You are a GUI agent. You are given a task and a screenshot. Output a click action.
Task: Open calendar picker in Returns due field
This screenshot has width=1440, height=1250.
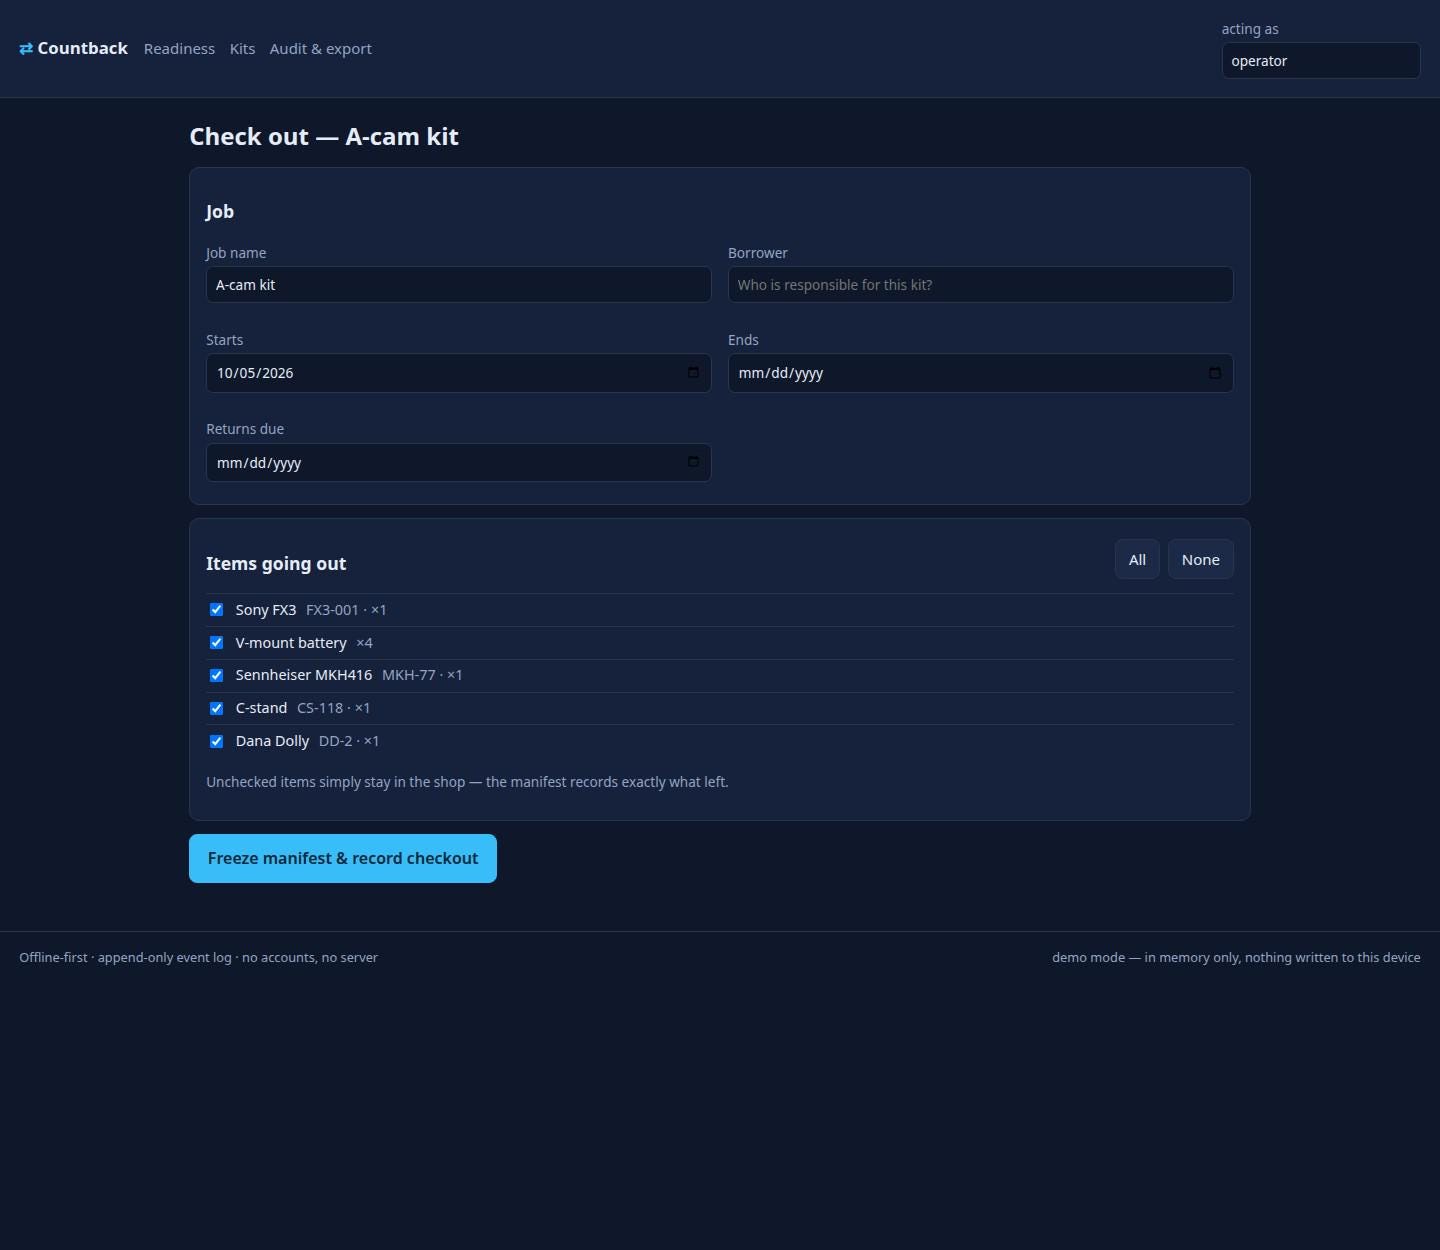tap(693, 462)
